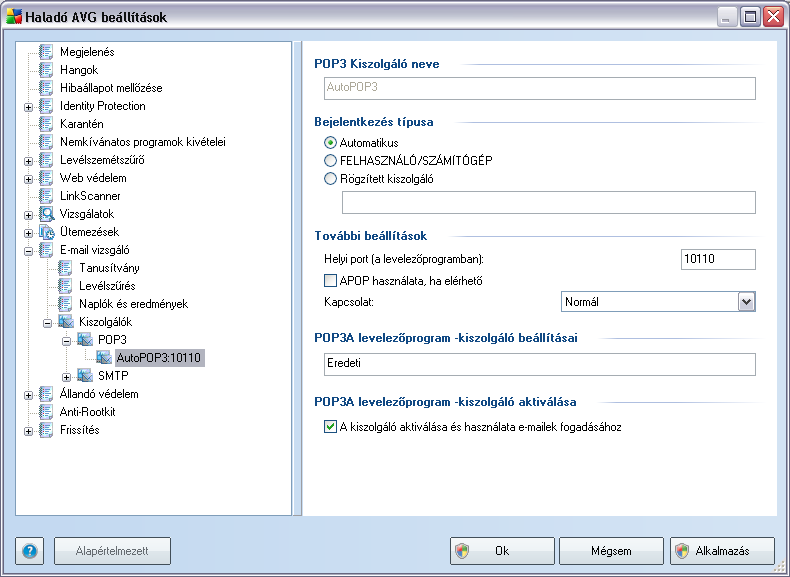Expand the Identity Protection node

pyautogui.click(x=28, y=107)
